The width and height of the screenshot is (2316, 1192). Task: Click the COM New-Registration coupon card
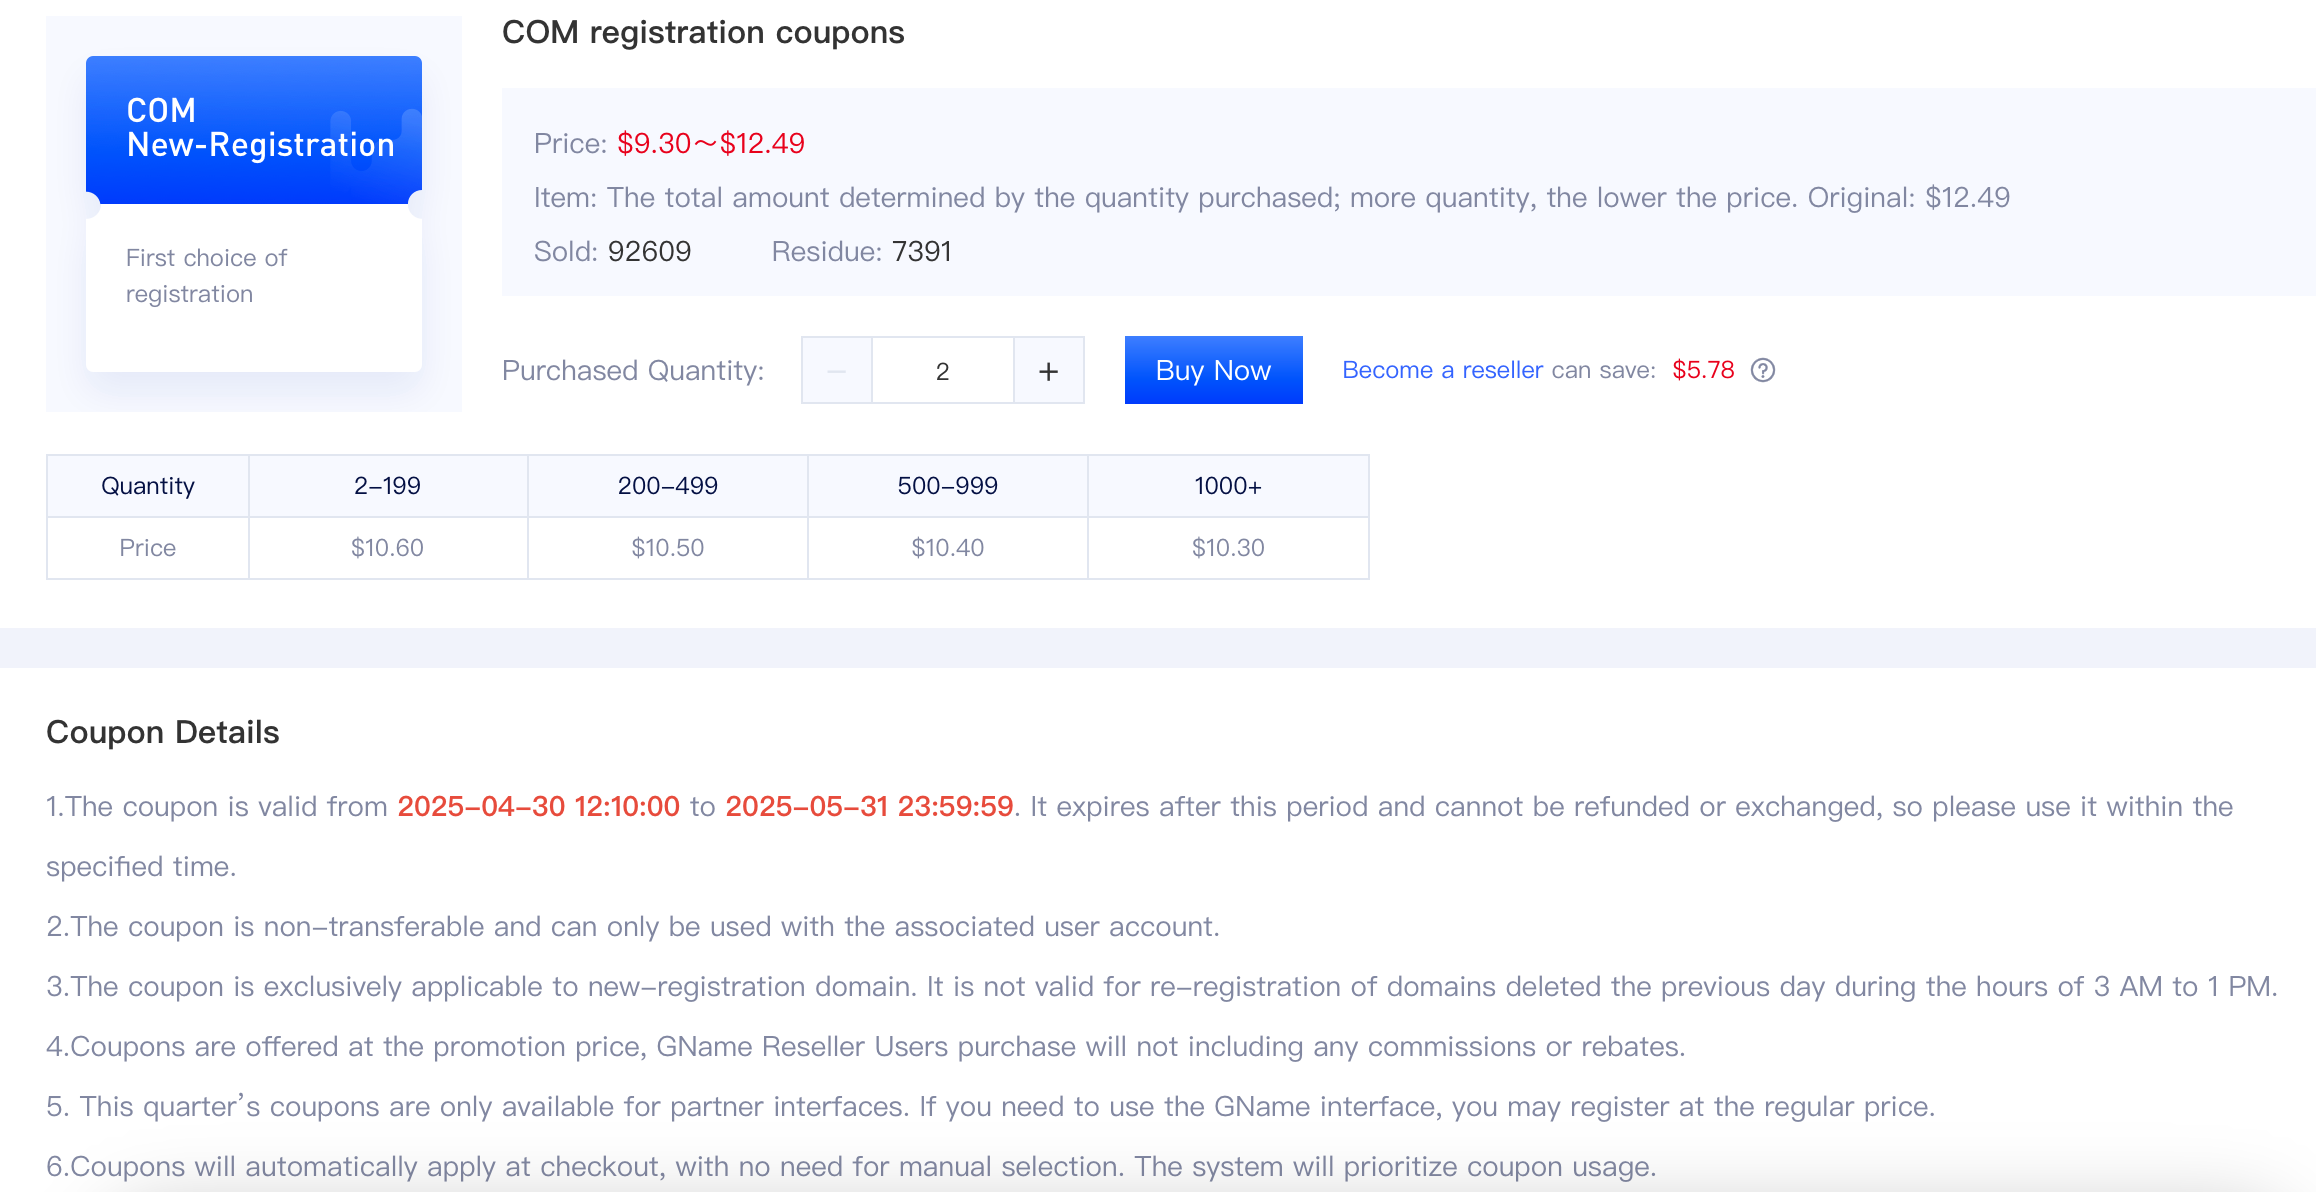coord(254,214)
